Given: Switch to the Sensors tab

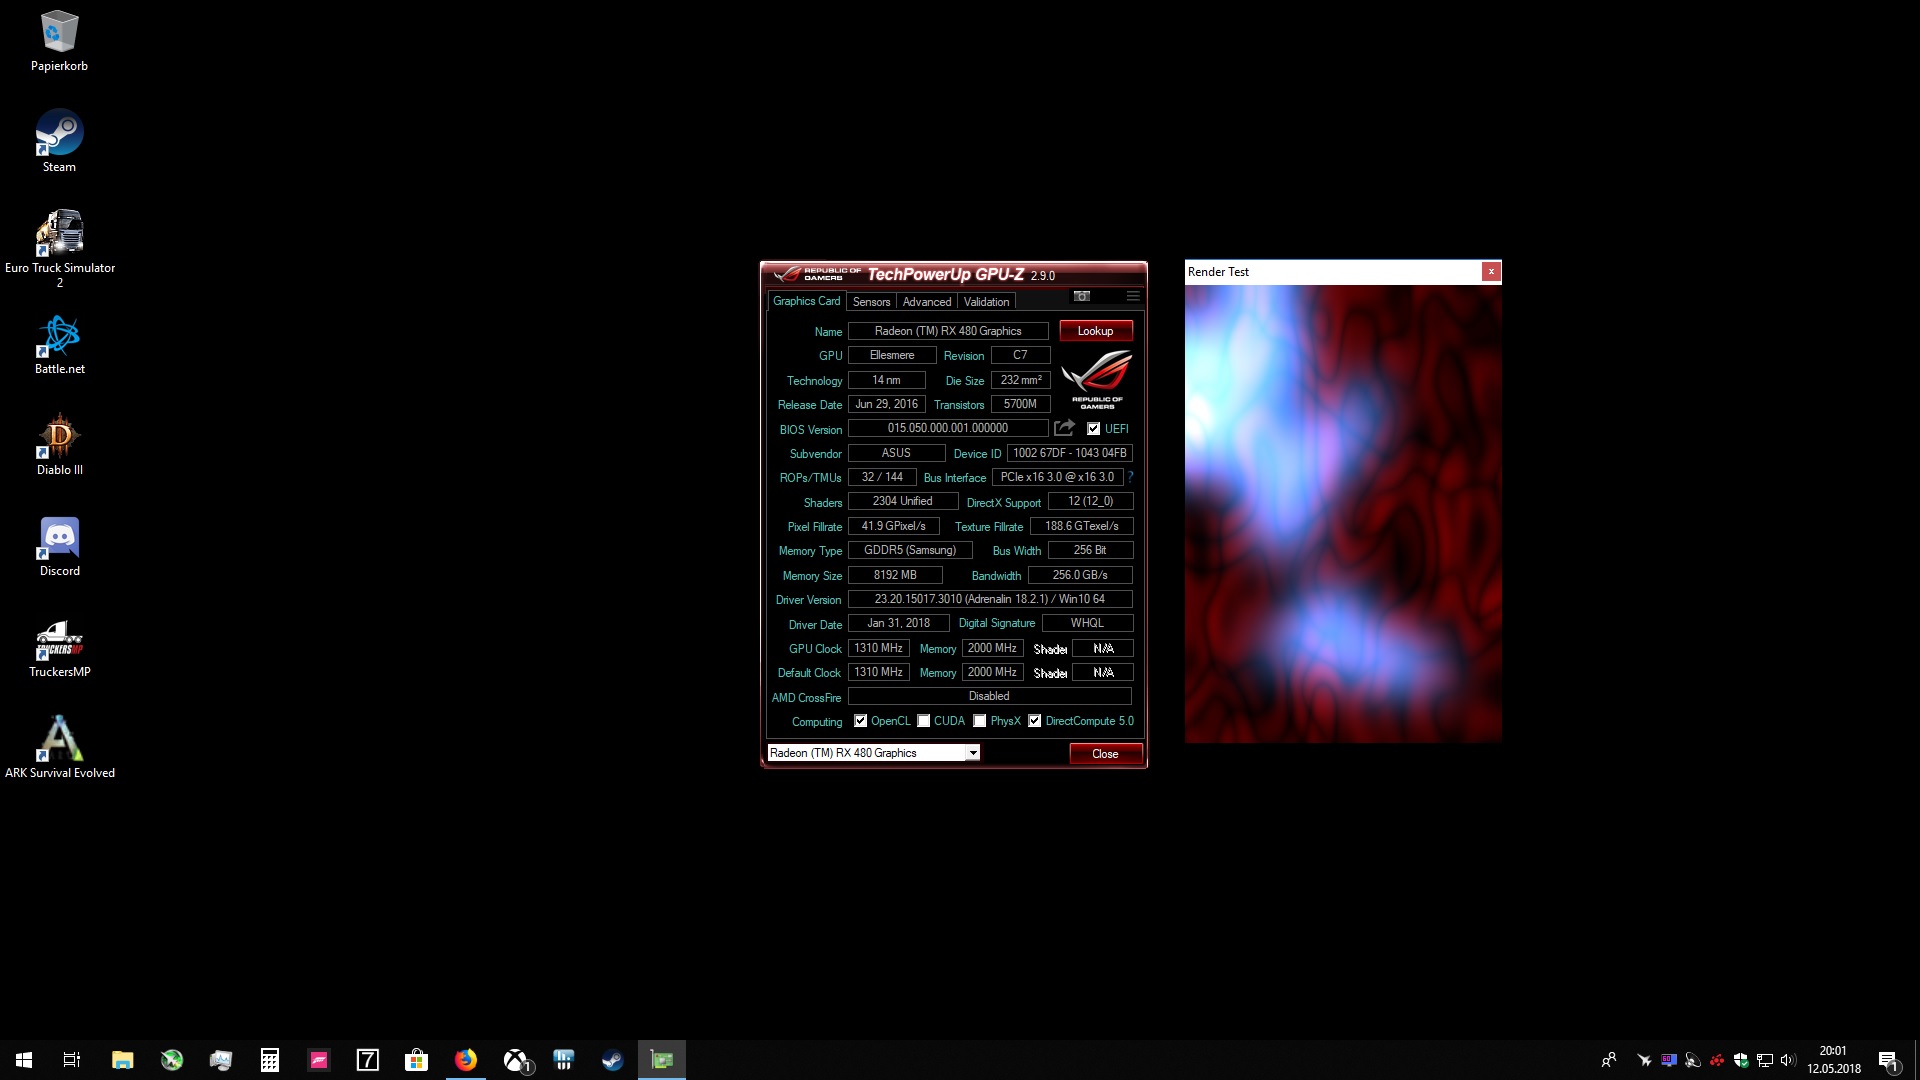Looking at the screenshot, I should click(x=871, y=302).
